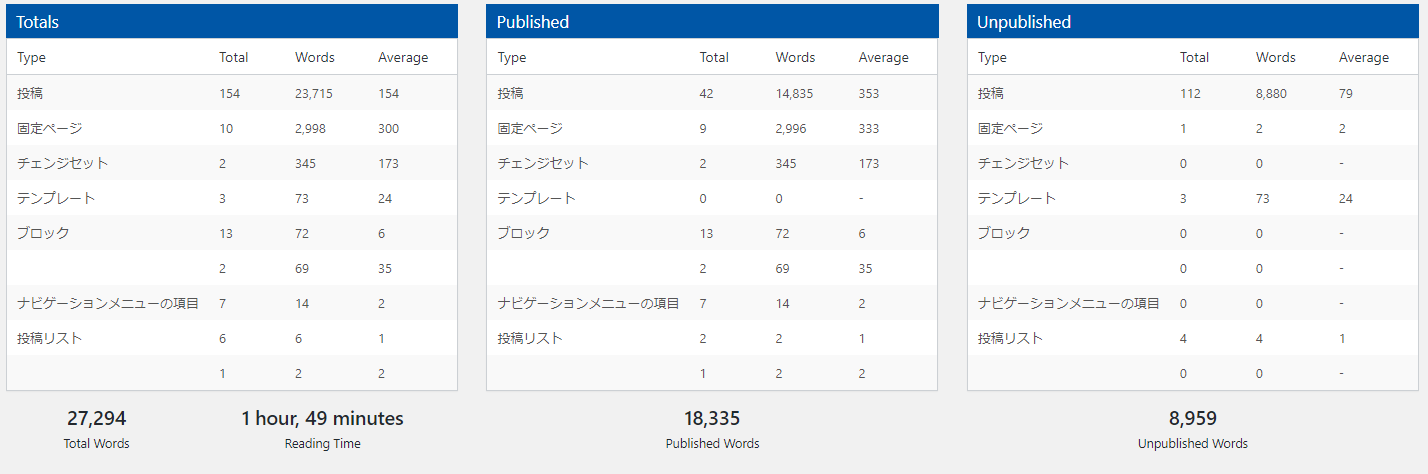Click the 2,998 words value

click(311, 128)
